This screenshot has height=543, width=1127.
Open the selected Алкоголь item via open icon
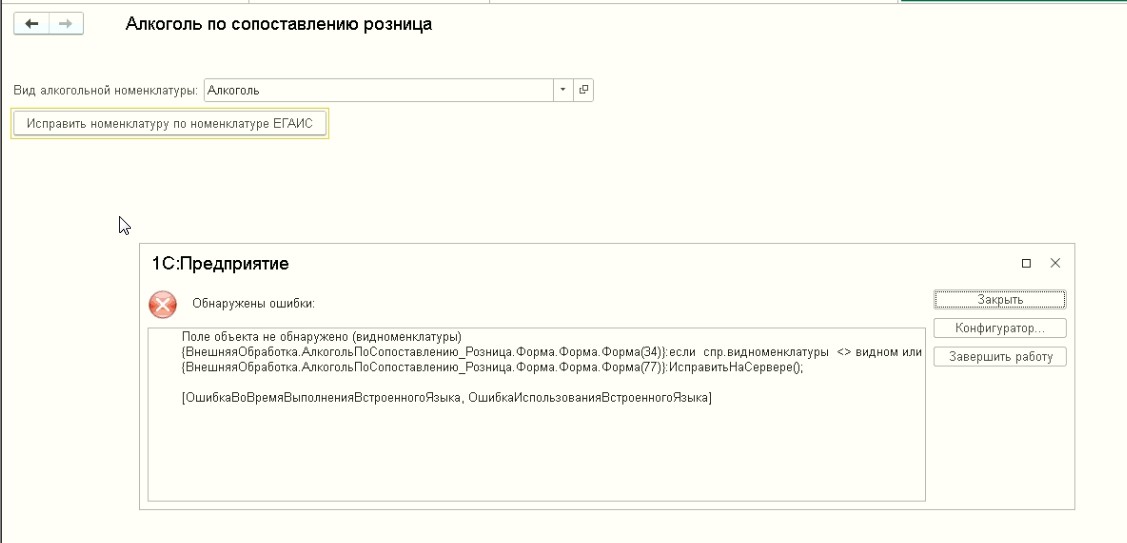(x=584, y=90)
